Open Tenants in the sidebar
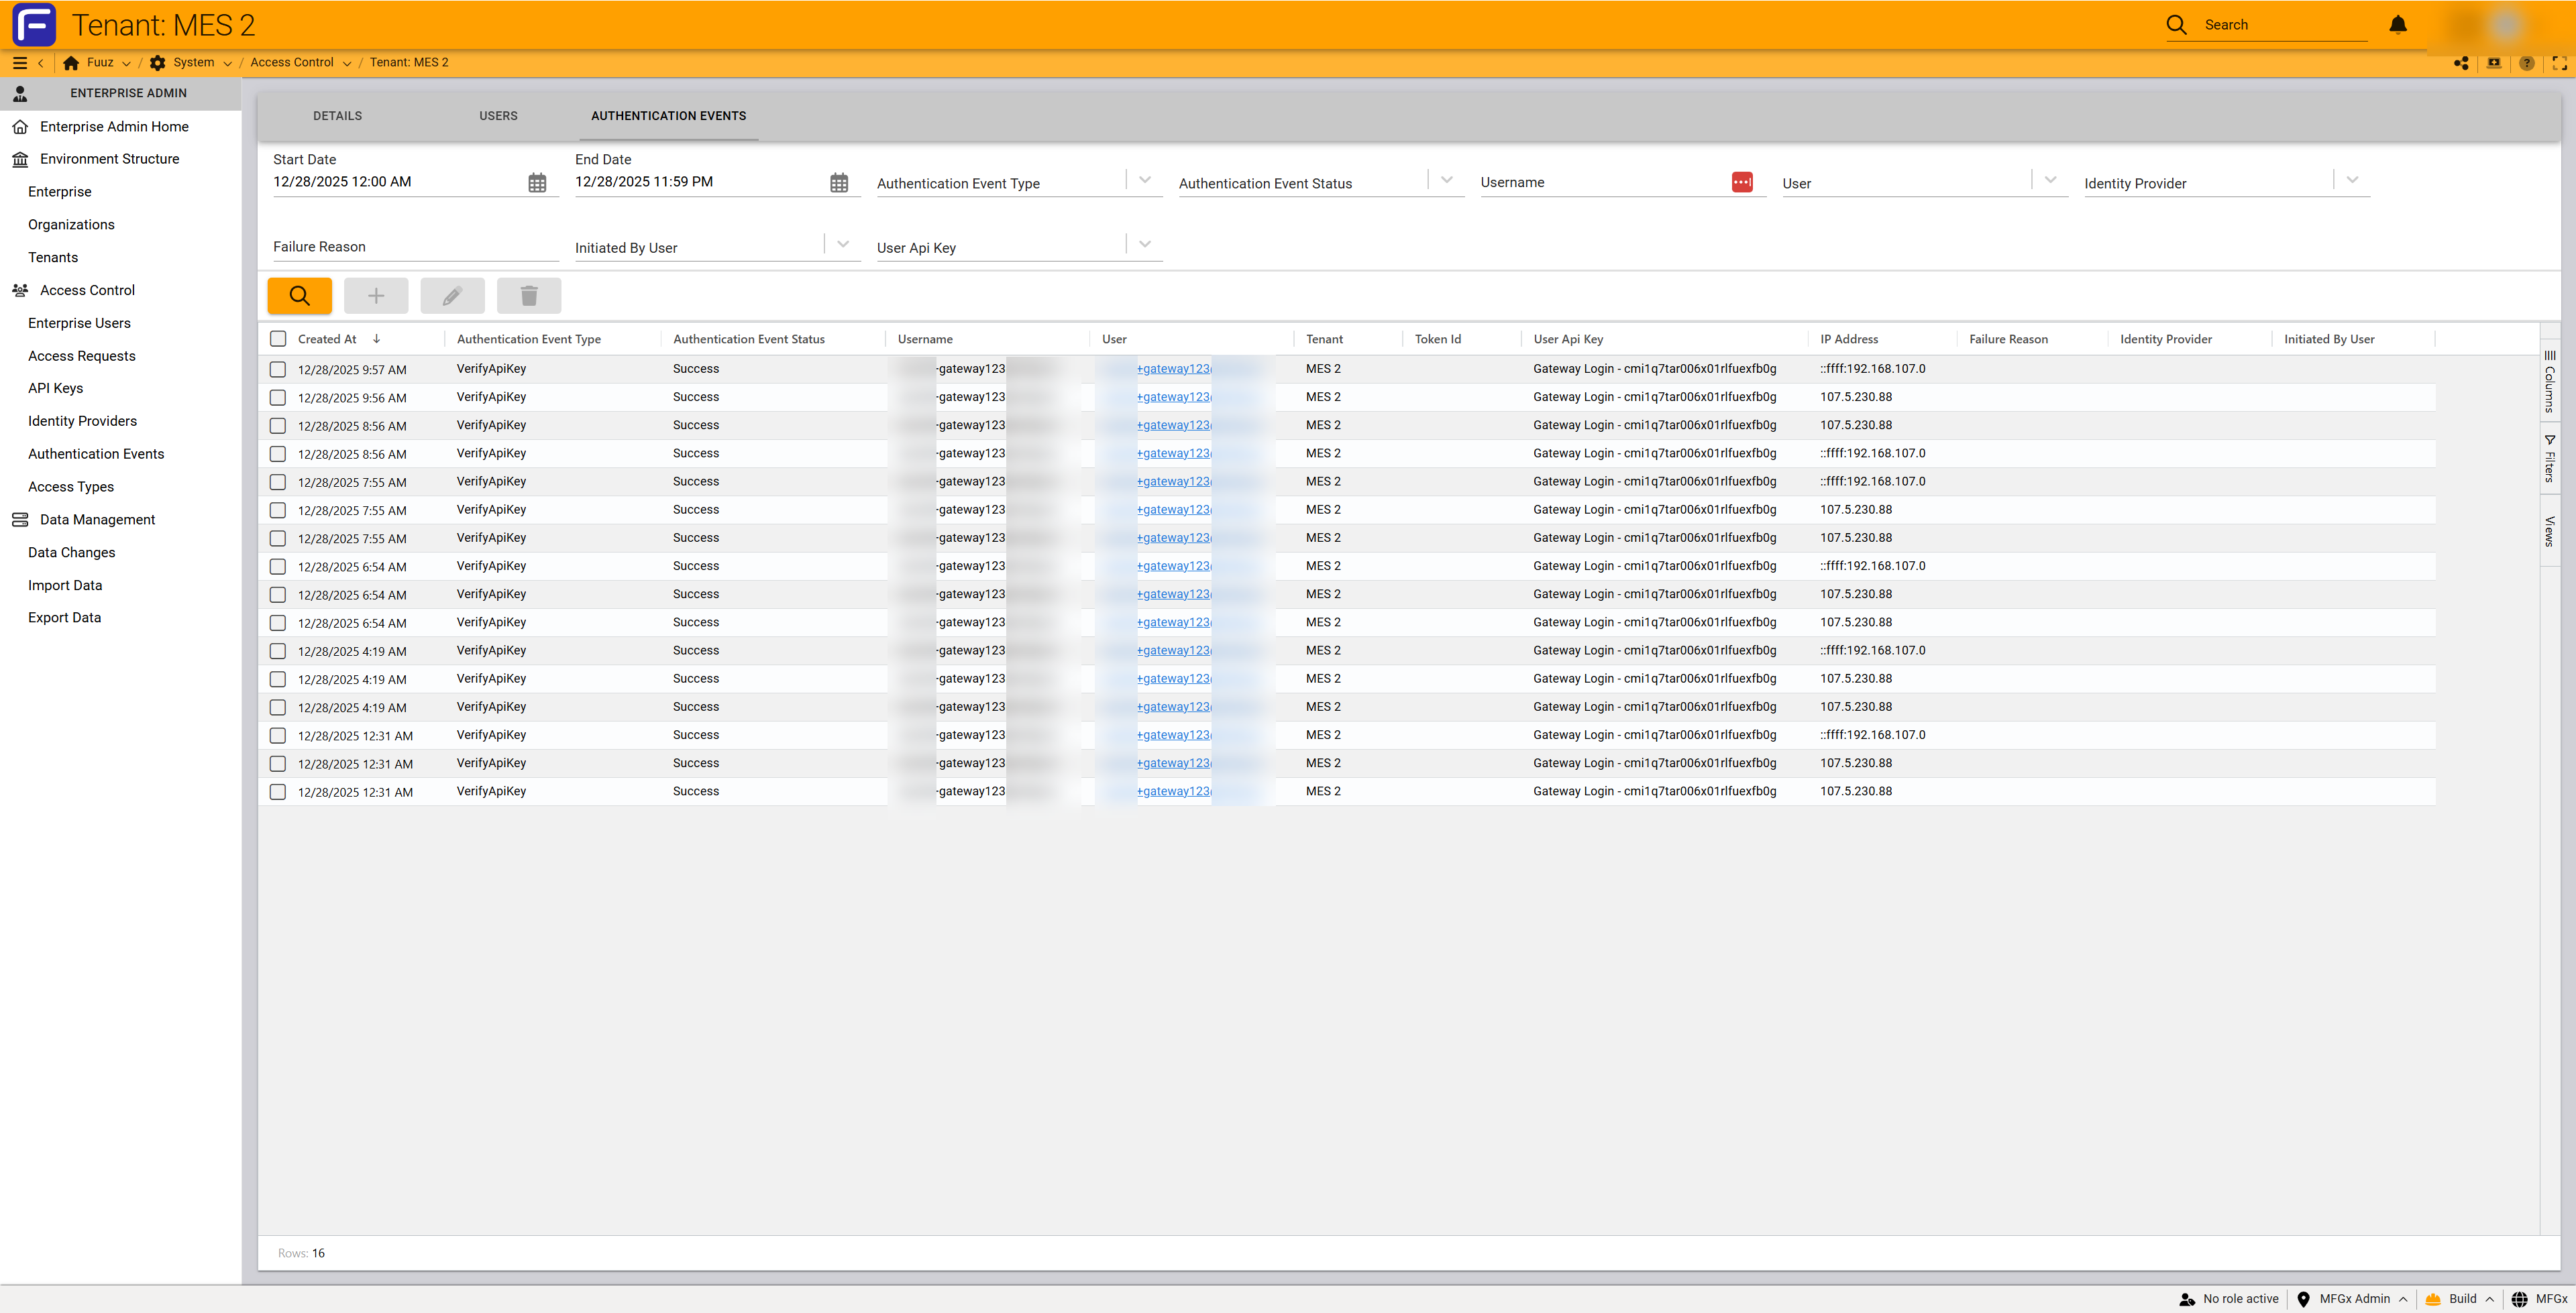The height and width of the screenshot is (1313, 2576). 53,257
